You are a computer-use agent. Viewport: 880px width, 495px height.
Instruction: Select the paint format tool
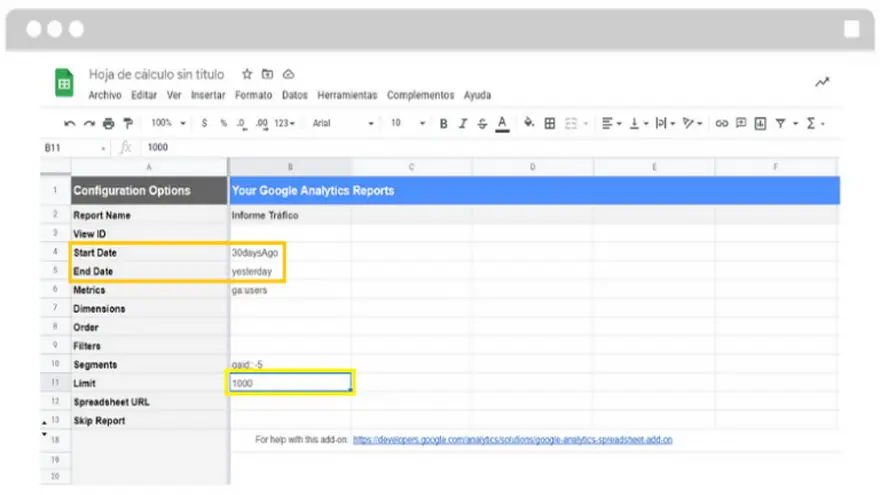point(129,123)
